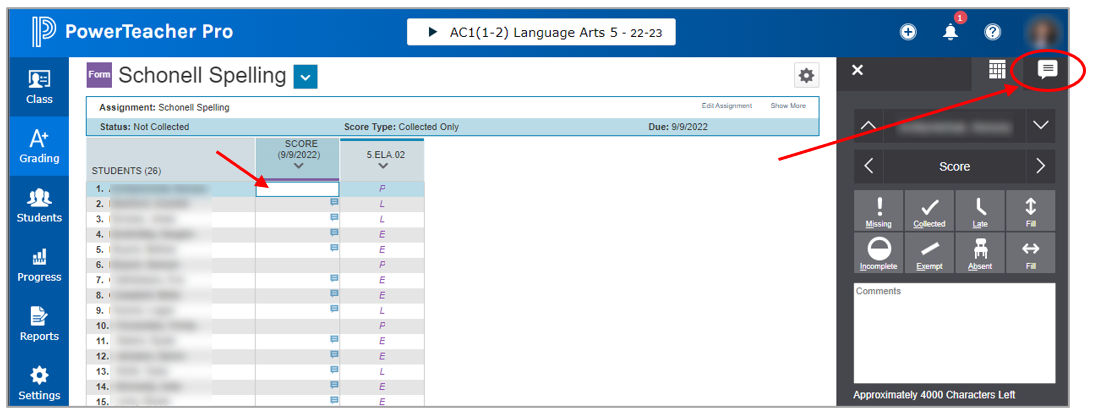
Task: Mark score as Late
Action: [980, 211]
